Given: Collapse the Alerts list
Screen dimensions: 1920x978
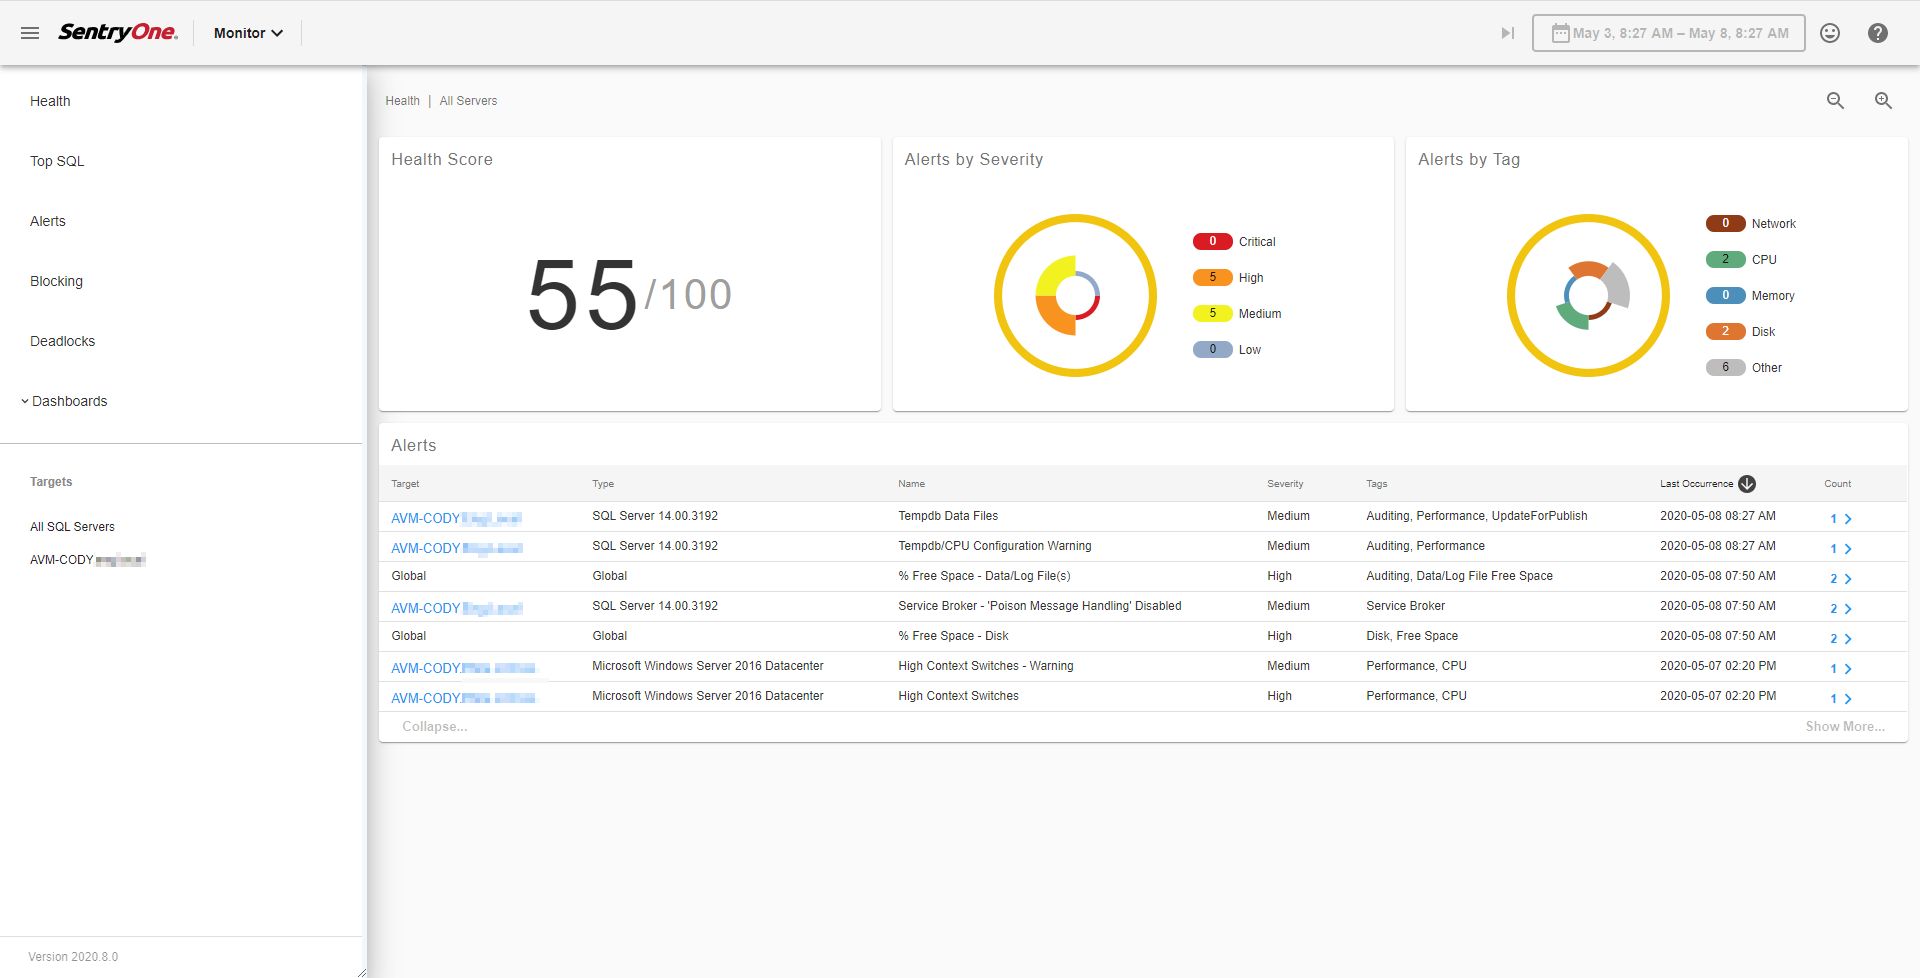Looking at the screenshot, I should 434,727.
